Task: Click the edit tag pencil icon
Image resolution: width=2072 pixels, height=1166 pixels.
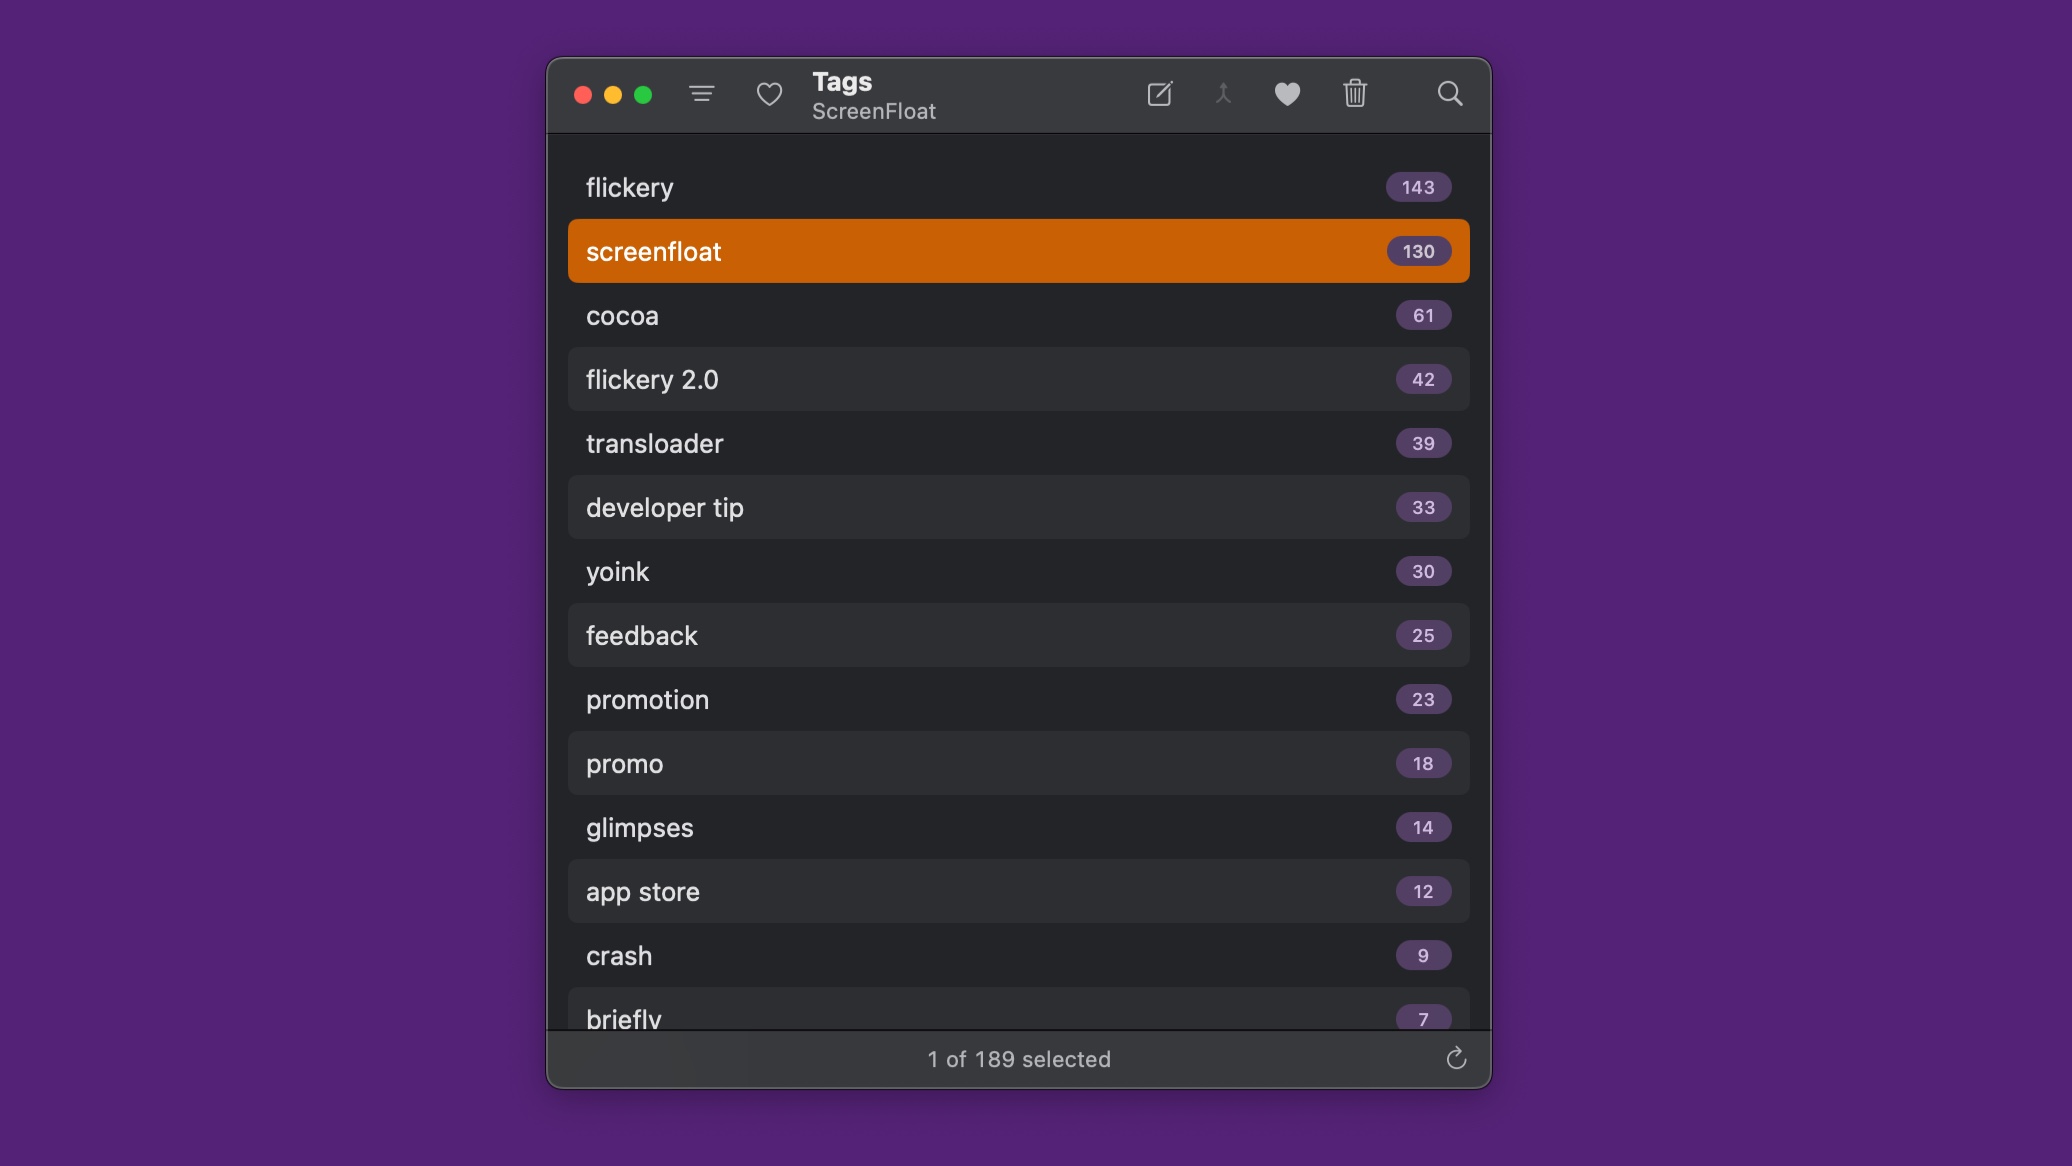Action: click(x=1159, y=94)
